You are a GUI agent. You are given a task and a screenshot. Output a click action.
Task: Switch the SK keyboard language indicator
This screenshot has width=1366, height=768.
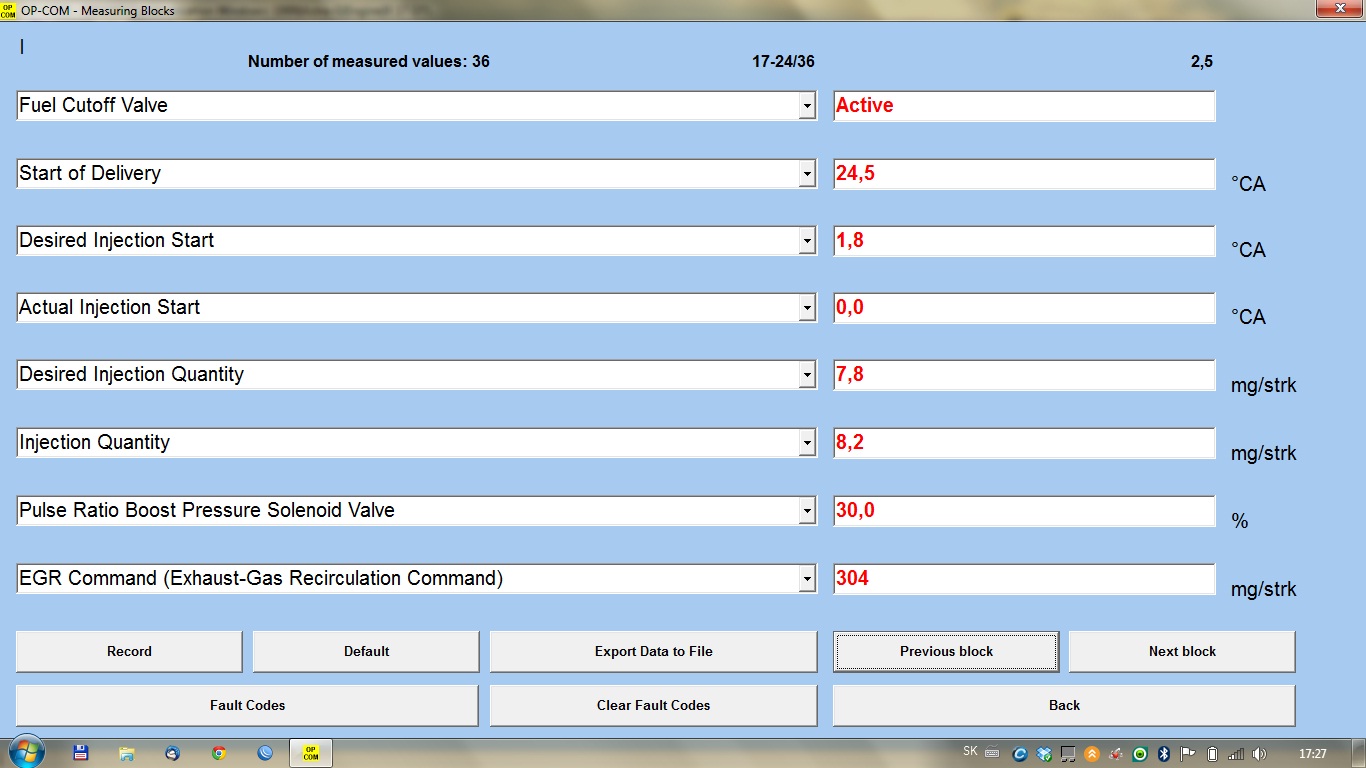coord(970,751)
